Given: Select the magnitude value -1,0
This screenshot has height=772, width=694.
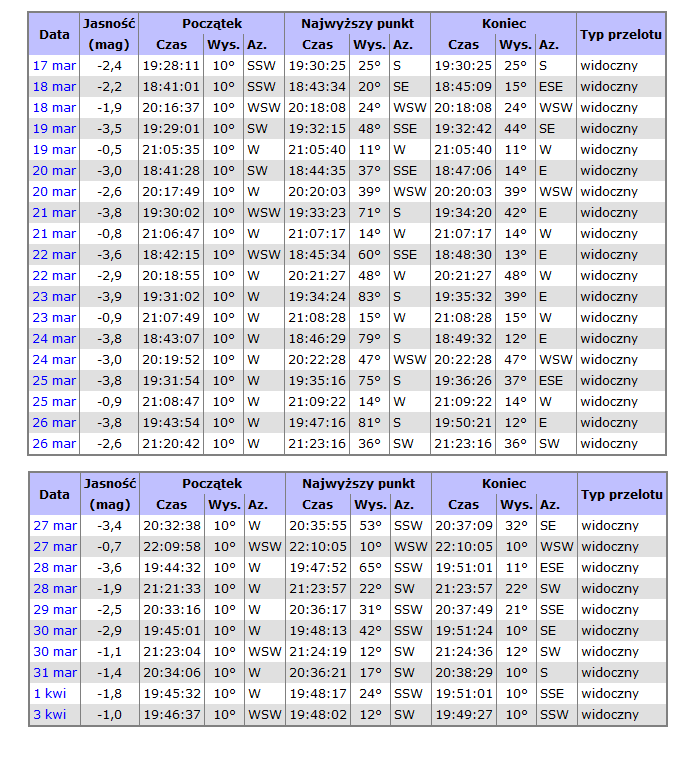Looking at the screenshot, I should [x=109, y=715].
